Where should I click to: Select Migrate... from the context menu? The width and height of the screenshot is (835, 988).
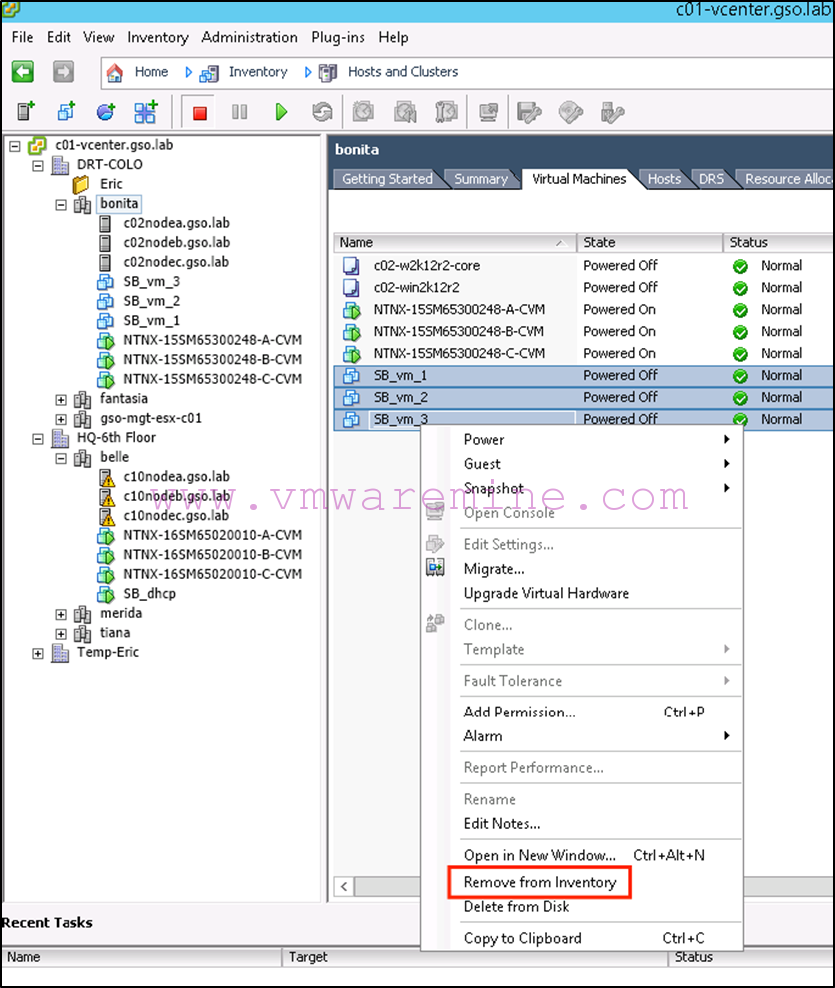click(494, 569)
